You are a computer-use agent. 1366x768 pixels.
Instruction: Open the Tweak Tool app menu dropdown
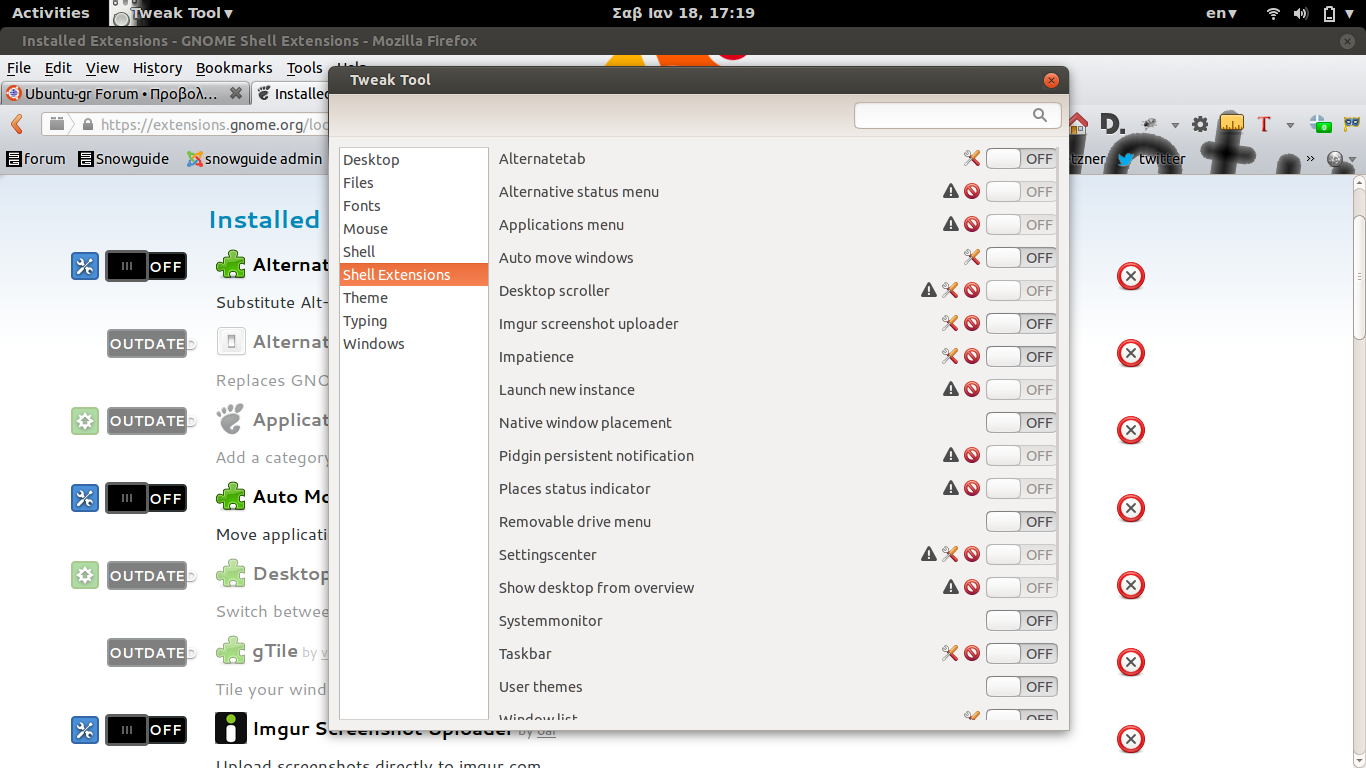coord(181,13)
